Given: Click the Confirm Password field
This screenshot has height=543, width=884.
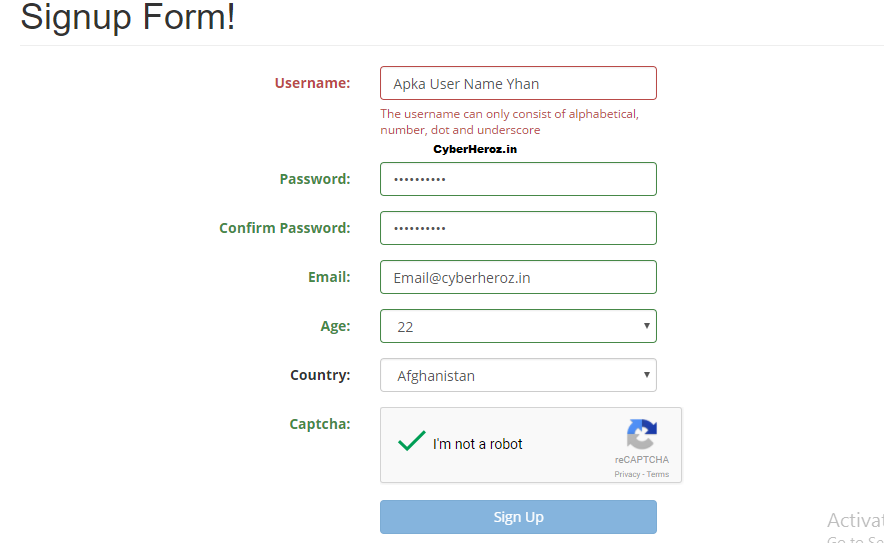Looking at the screenshot, I should click(x=518, y=228).
